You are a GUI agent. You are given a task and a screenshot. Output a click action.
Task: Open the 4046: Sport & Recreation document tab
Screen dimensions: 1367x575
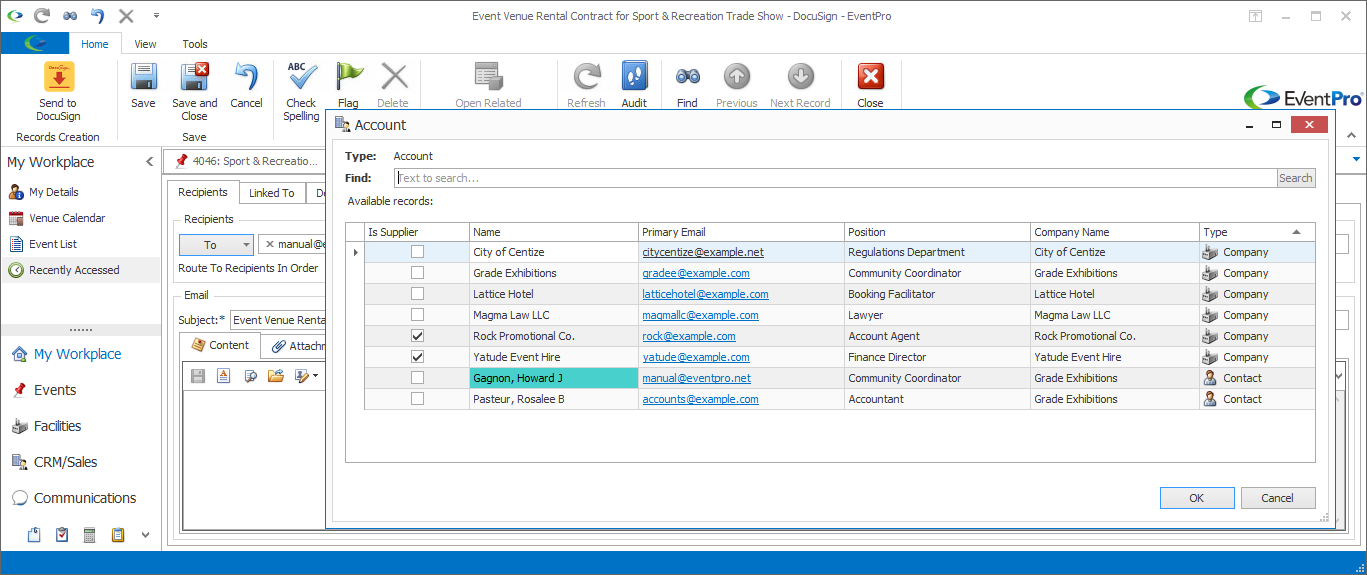245,161
